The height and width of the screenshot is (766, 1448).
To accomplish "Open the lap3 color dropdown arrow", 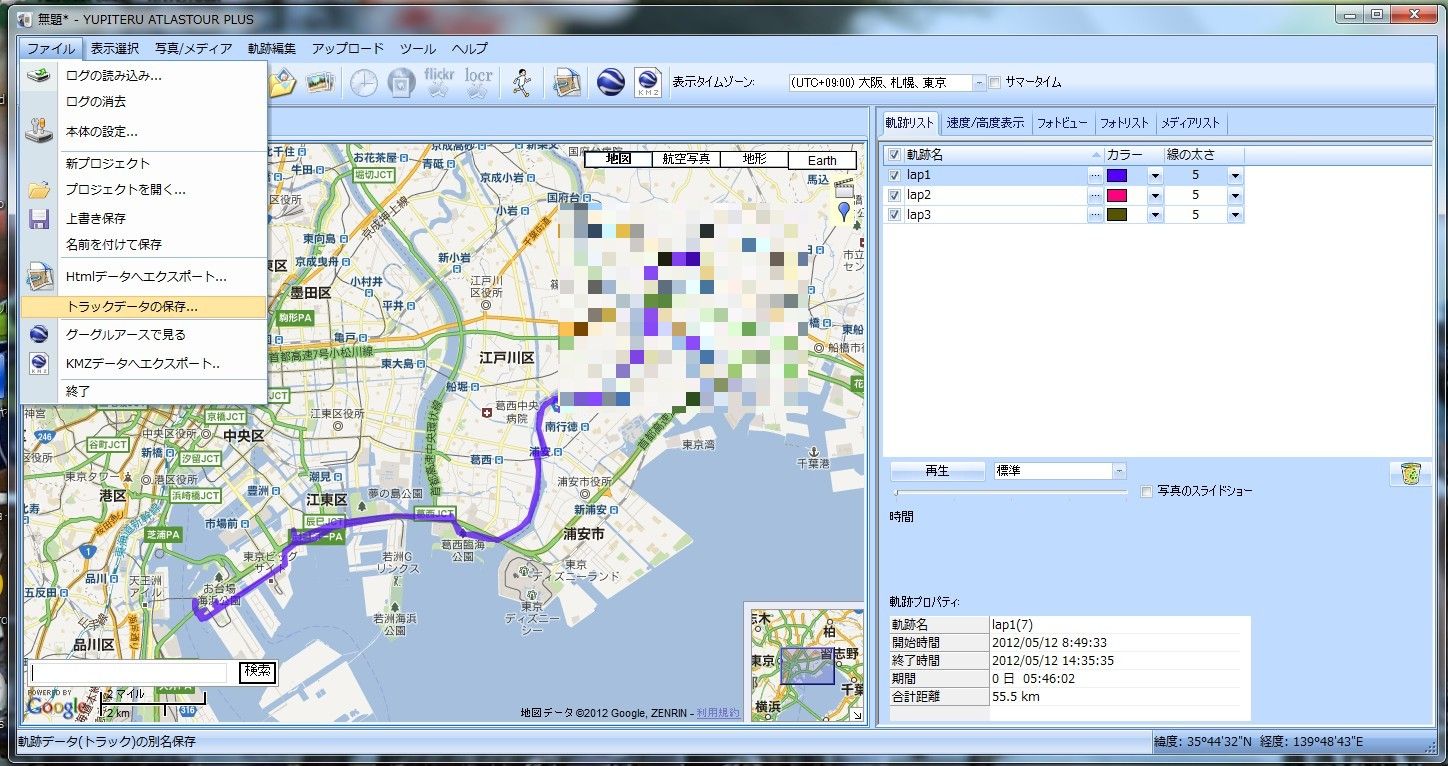I will click(1154, 215).
